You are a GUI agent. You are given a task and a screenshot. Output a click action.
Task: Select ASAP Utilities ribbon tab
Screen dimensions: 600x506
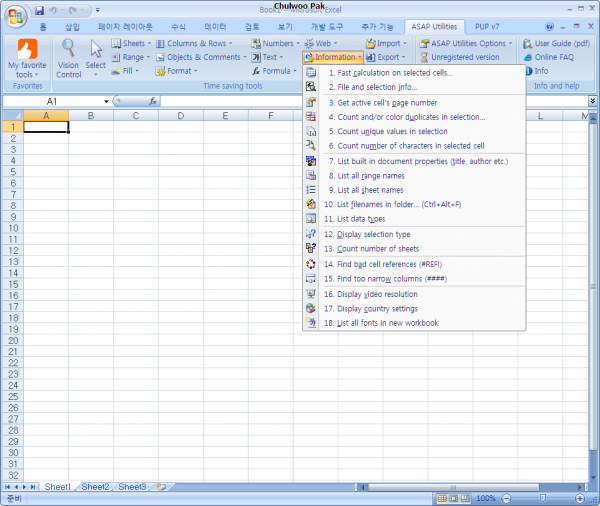(434, 26)
